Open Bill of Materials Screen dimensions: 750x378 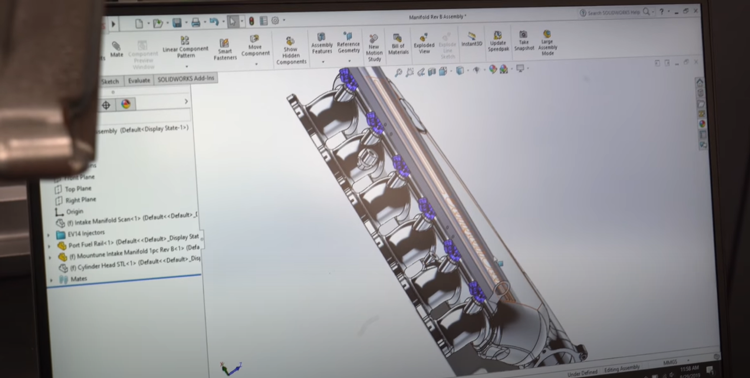coord(397,44)
